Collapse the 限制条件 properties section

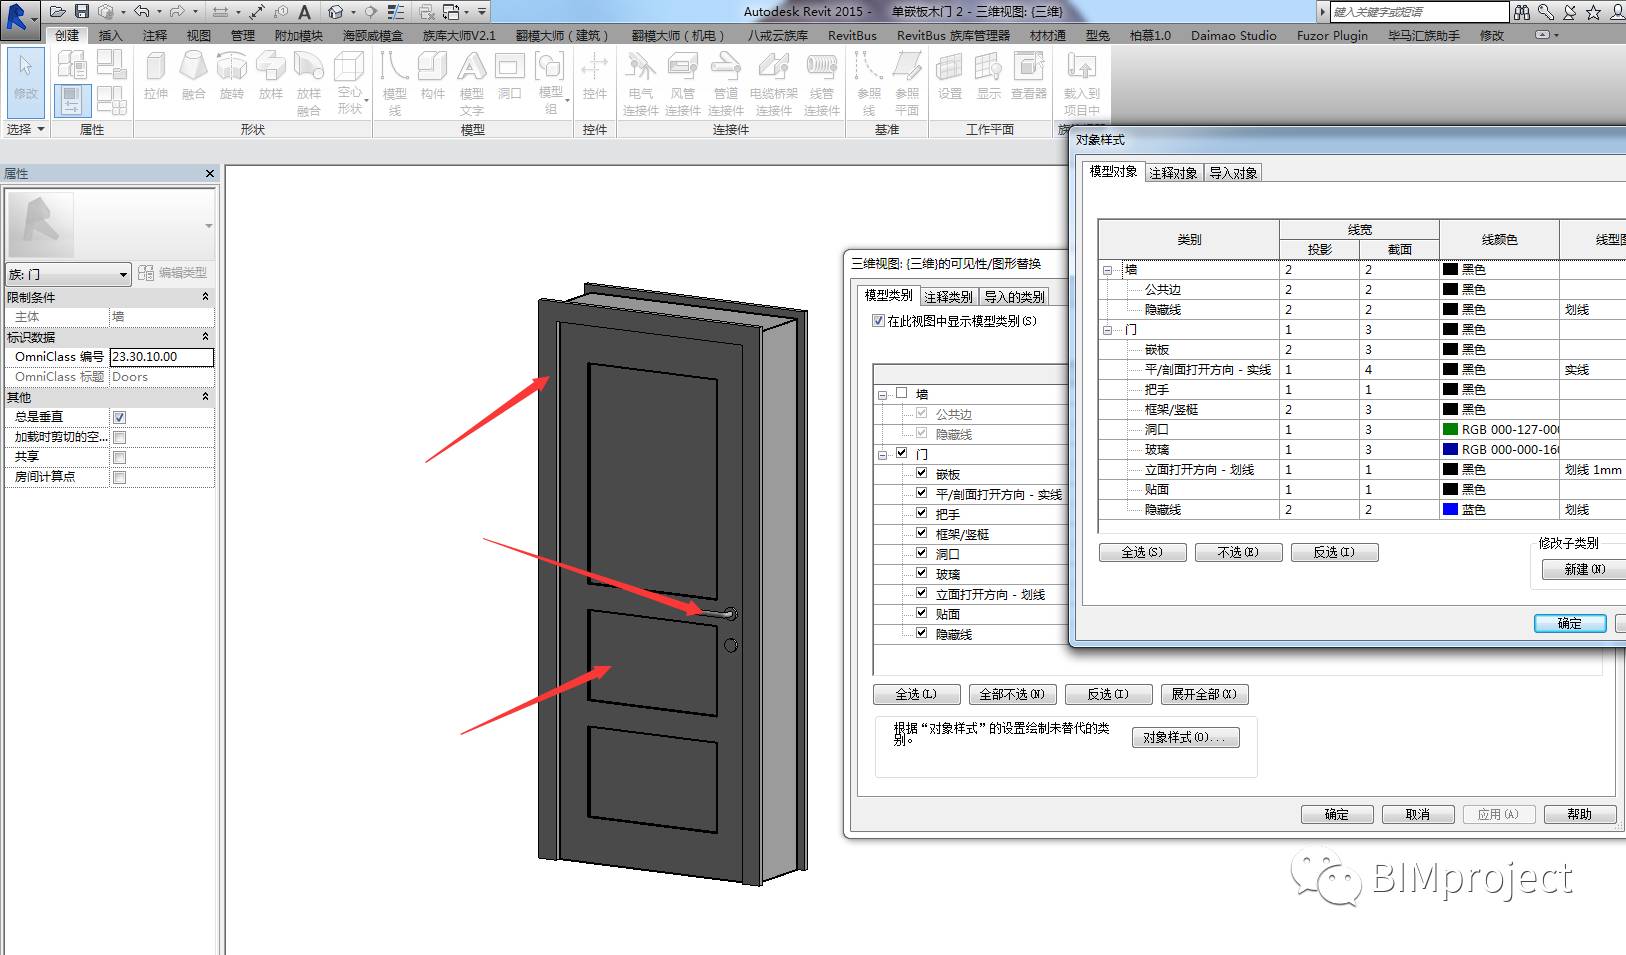[205, 297]
